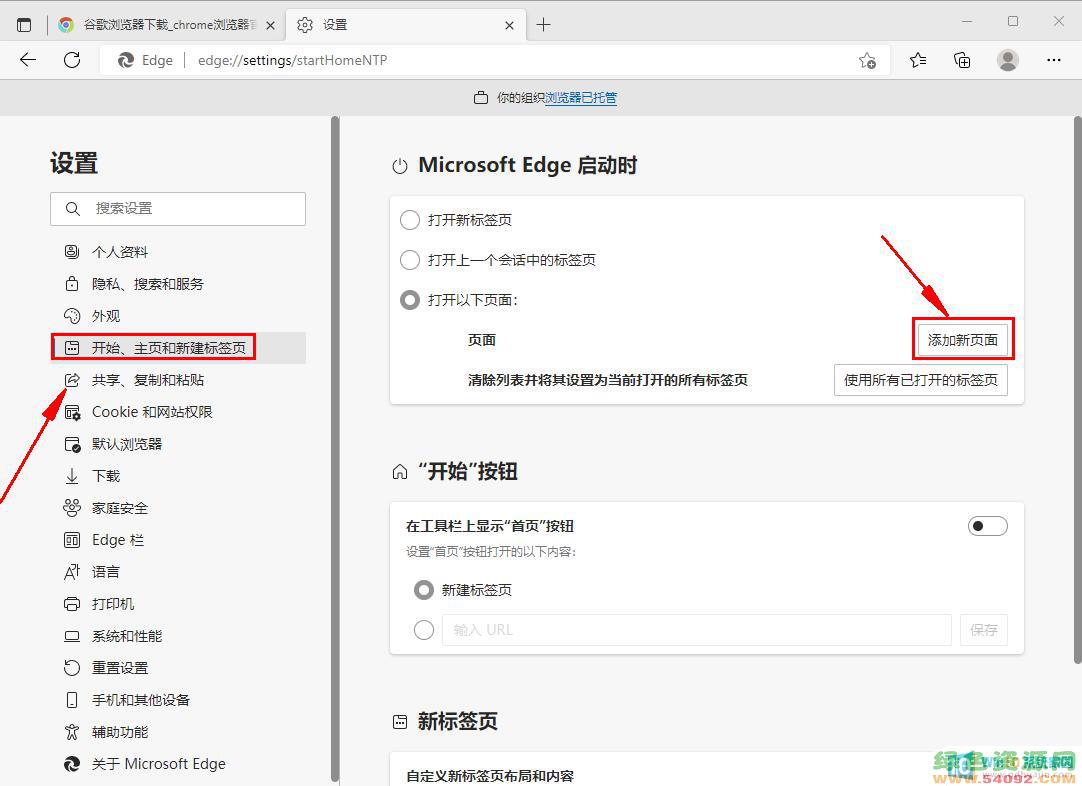
Task: Click the vertical tabs icon in title bar
Action: pos(24,25)
